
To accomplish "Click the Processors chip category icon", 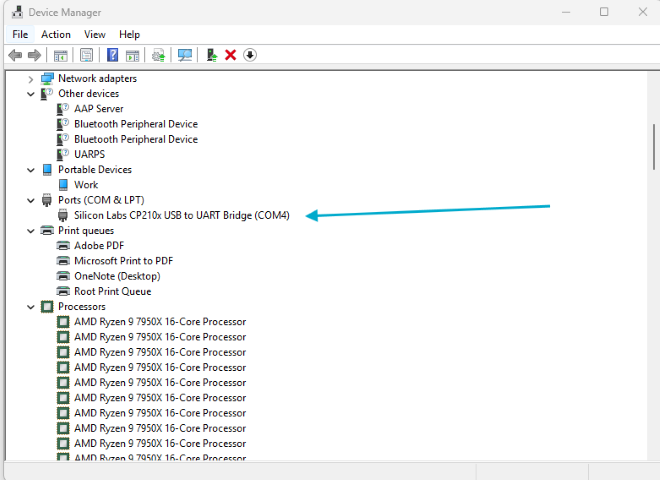I will click(x=47, y=307).
